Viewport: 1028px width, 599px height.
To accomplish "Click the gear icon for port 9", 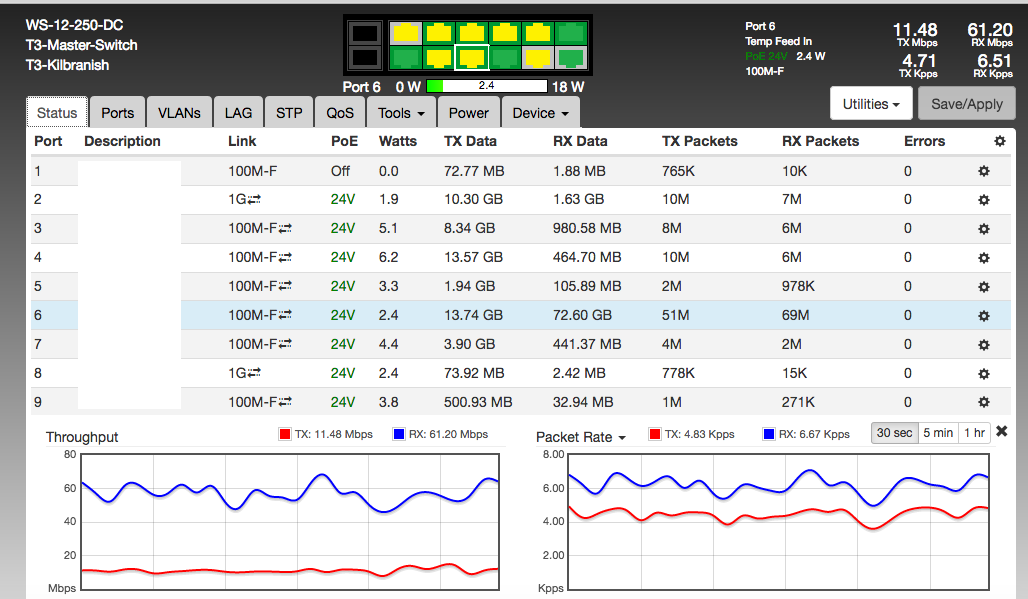I will (x=983, y=402).
